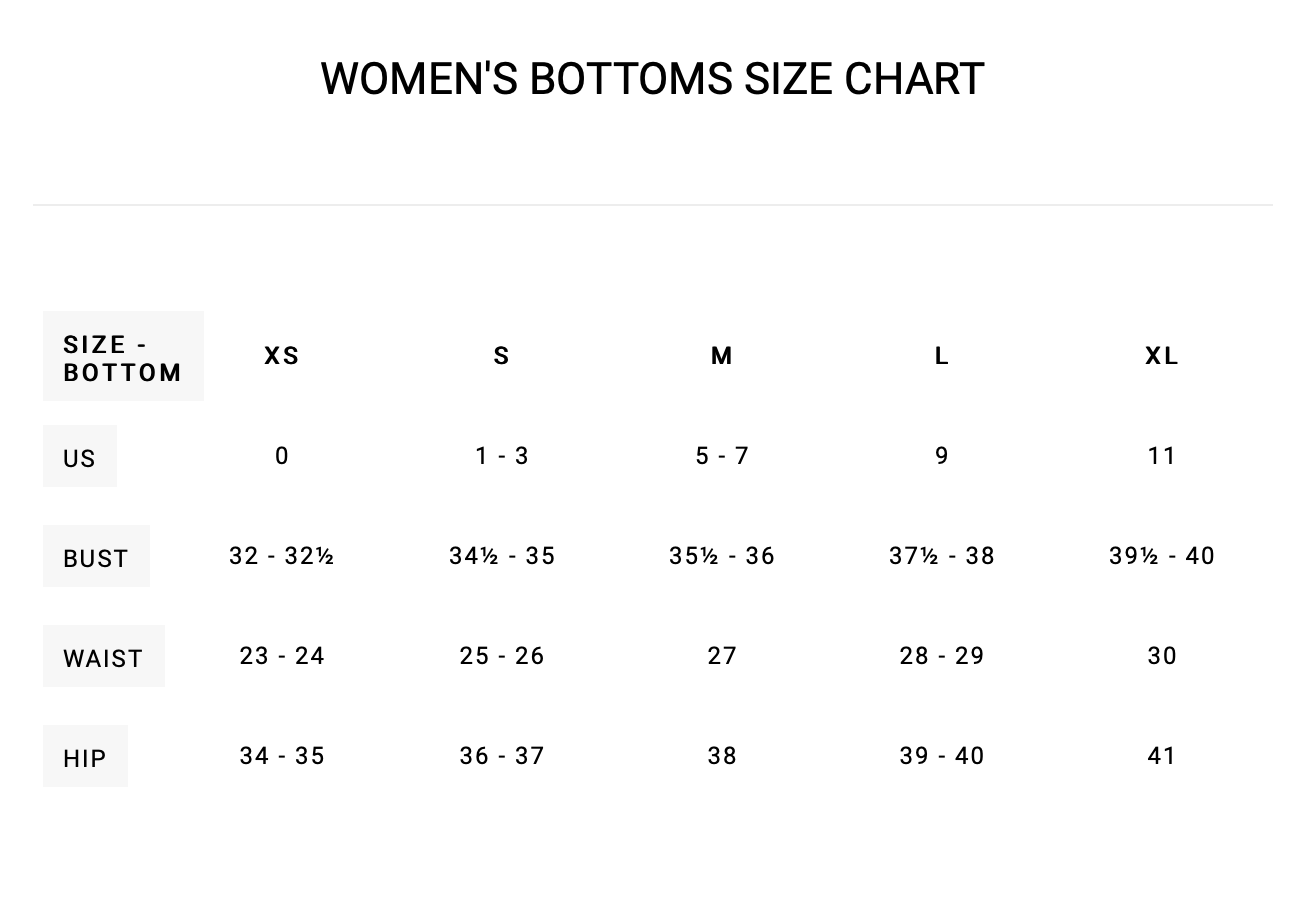Click the BUST row label
This screenshot has height=906, width=1306.
(96, 558)
